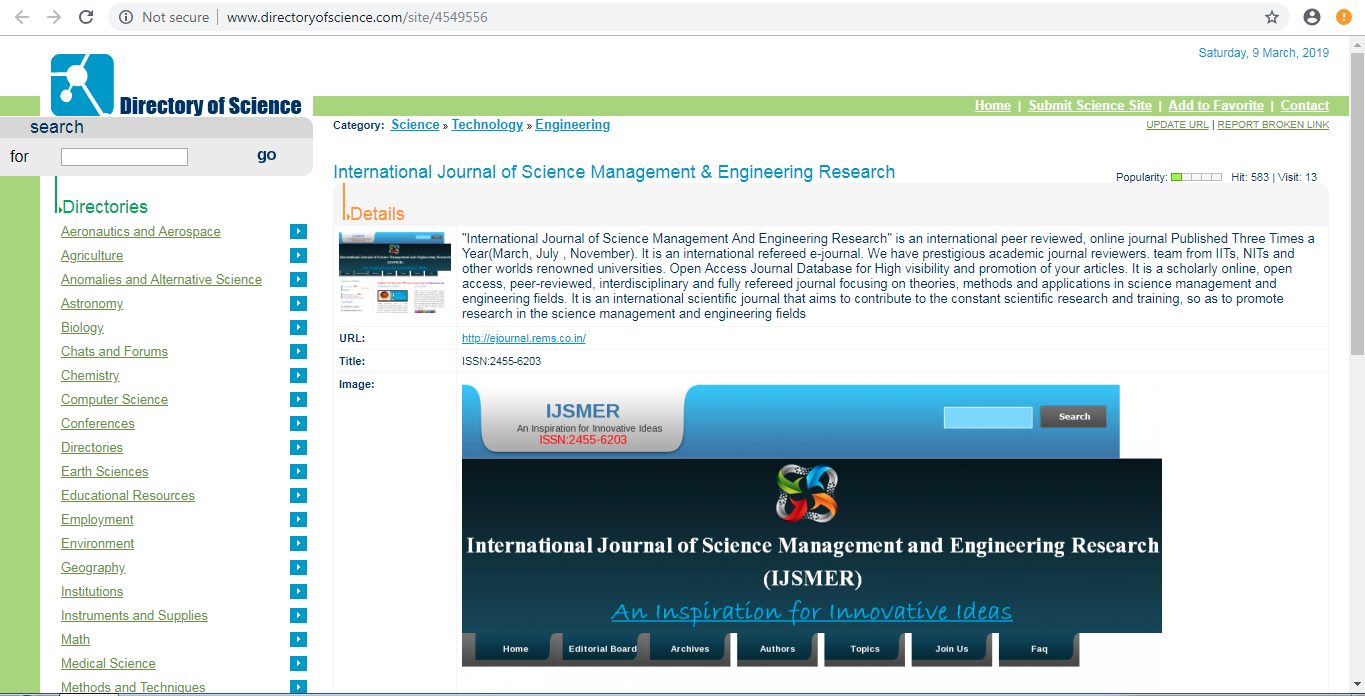Open the journal website thumbnail preview
1365x696 pixels.
(x=395, y=273)
